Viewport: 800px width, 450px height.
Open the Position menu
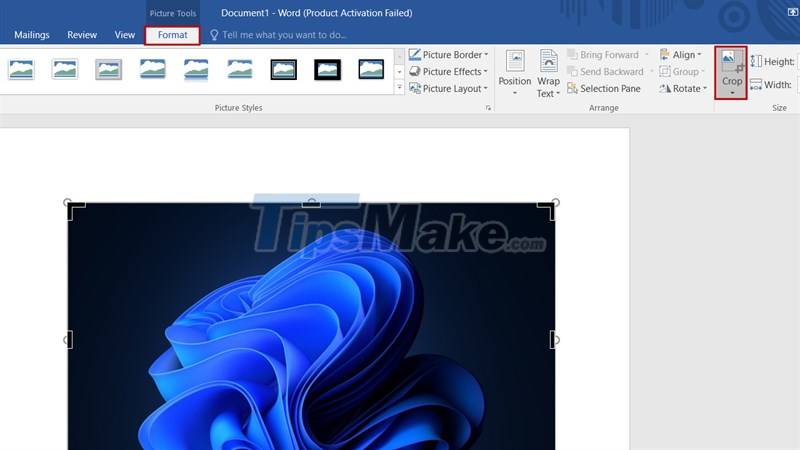point(515,73)
